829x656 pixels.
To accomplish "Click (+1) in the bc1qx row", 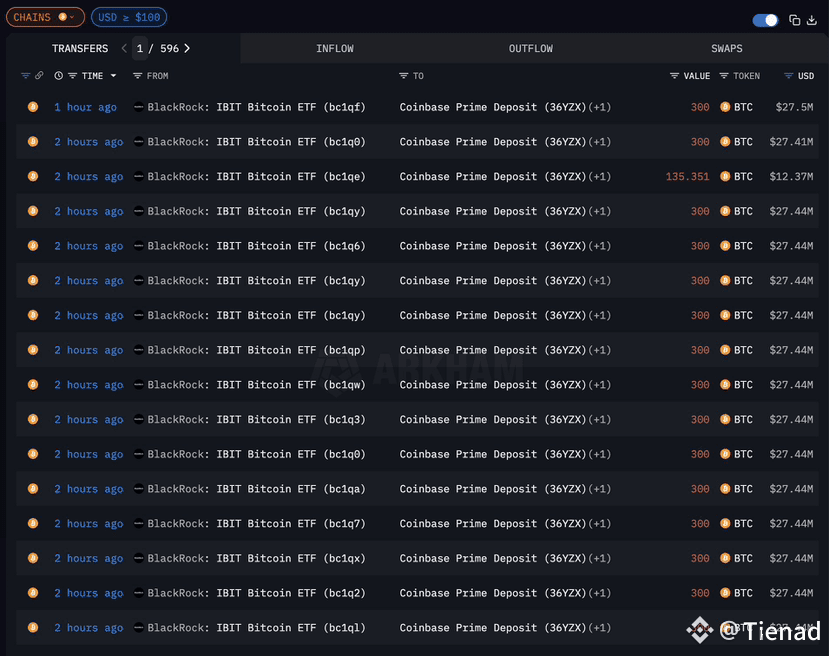I will point(600,558).
